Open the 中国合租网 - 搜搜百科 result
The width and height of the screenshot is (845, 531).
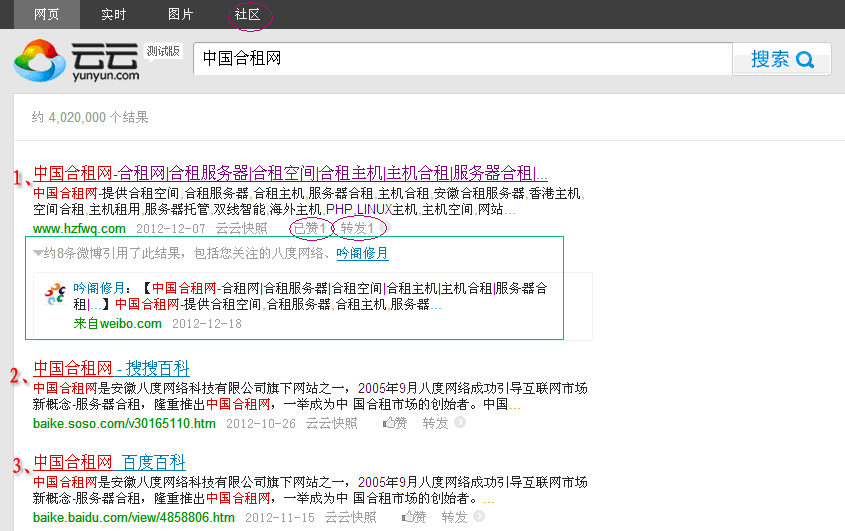111,368
